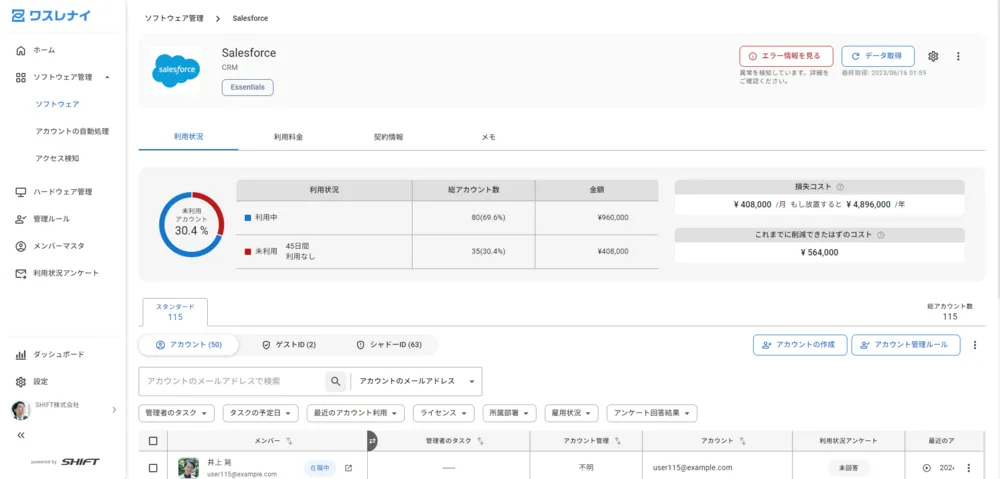Click the search magnifier button
This screenshot has width=1000, height=479.
(335, 381)
